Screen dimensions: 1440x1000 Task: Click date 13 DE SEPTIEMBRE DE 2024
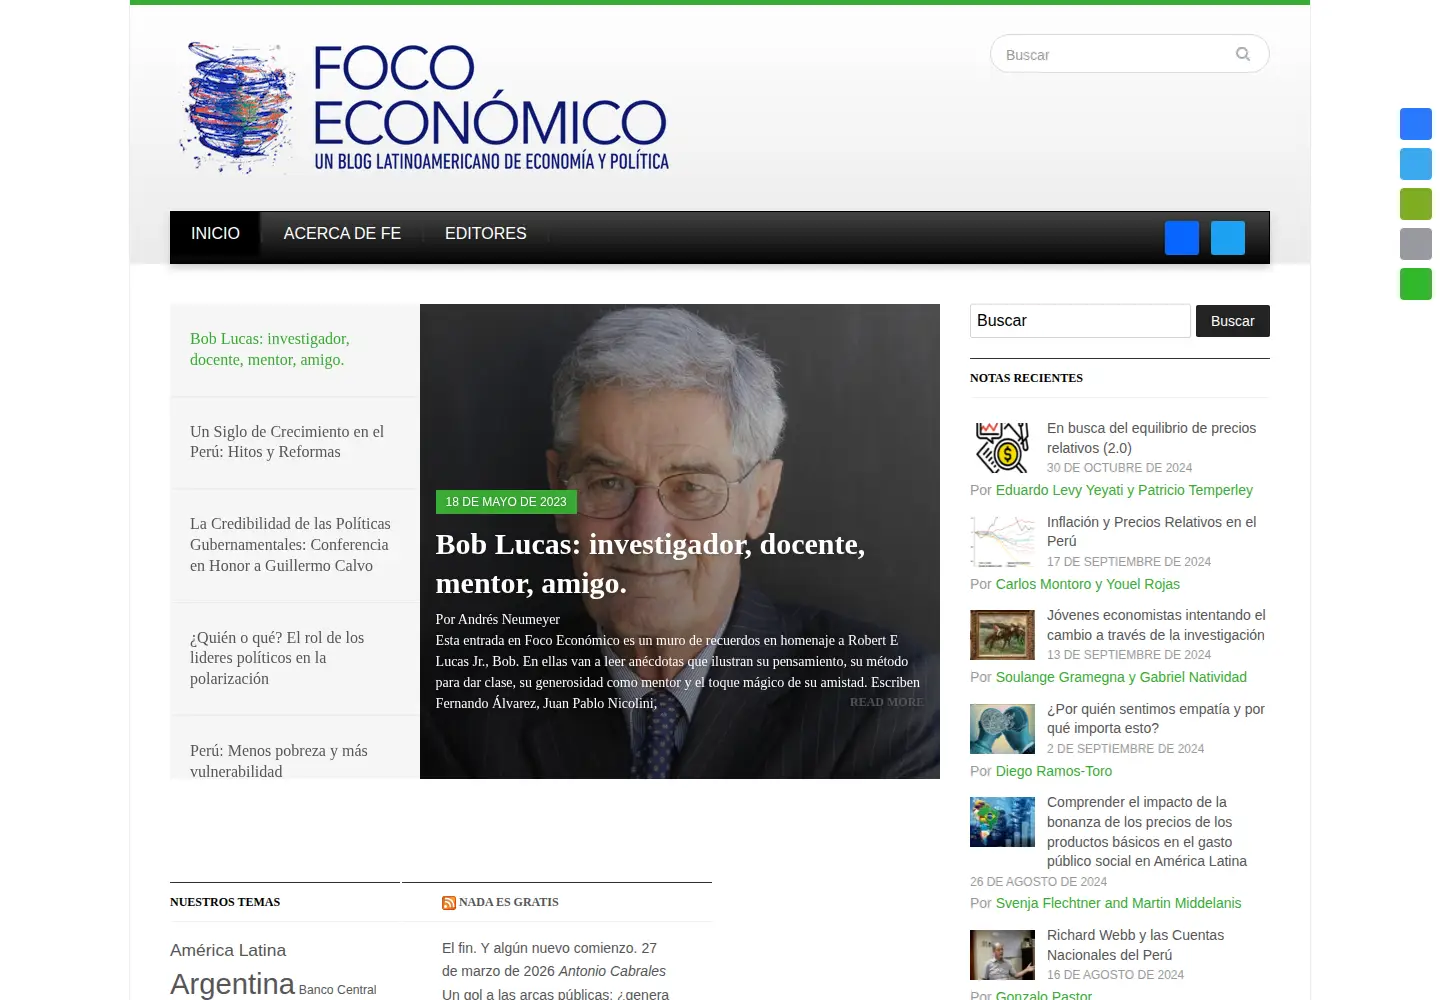(x=1129, y=655)
